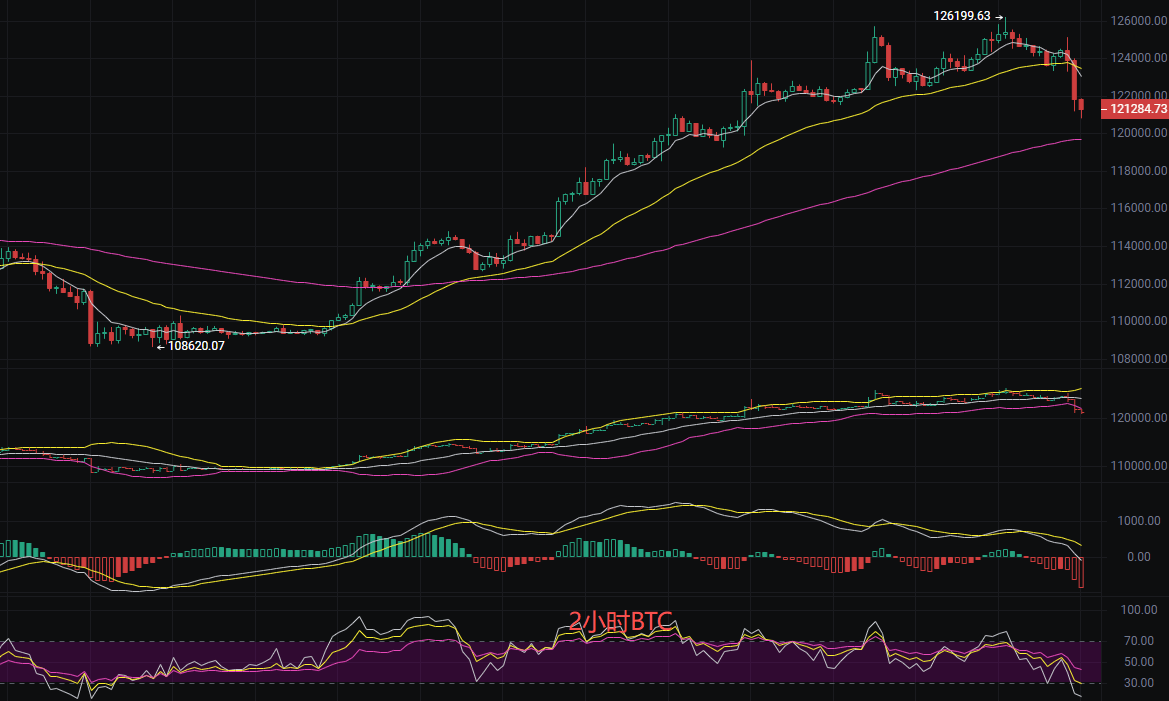Click the 1000.00 MACD axis label
This screenshot has height=701, width=1169.
click(1138, 521)
